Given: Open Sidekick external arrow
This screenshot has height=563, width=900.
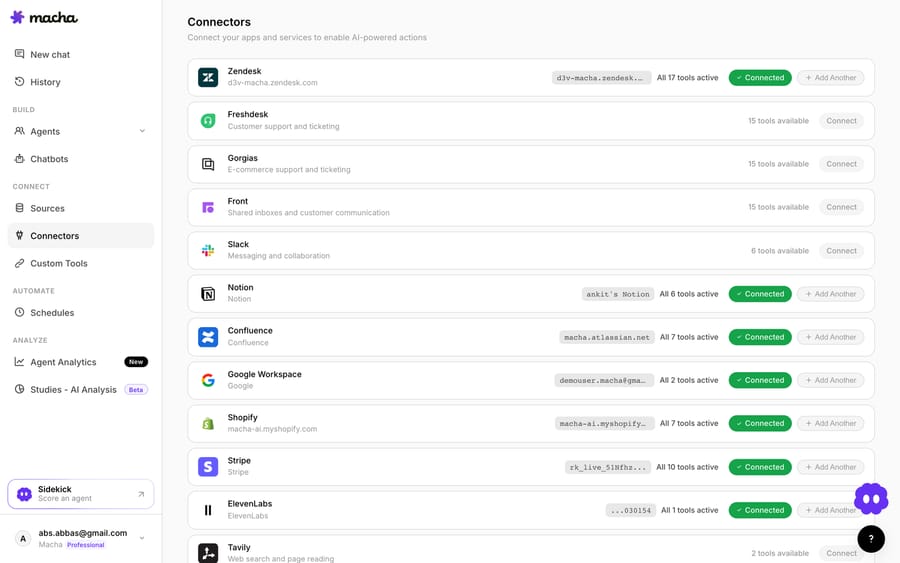Looking at the screenshot, I should point(141,494).
